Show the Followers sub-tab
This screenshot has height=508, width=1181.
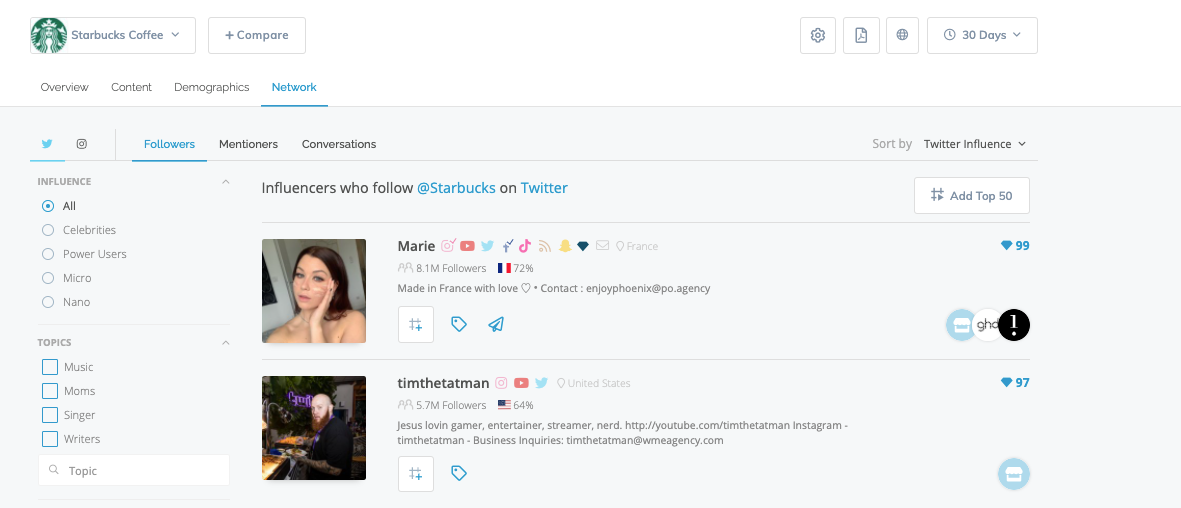[169, 144]
